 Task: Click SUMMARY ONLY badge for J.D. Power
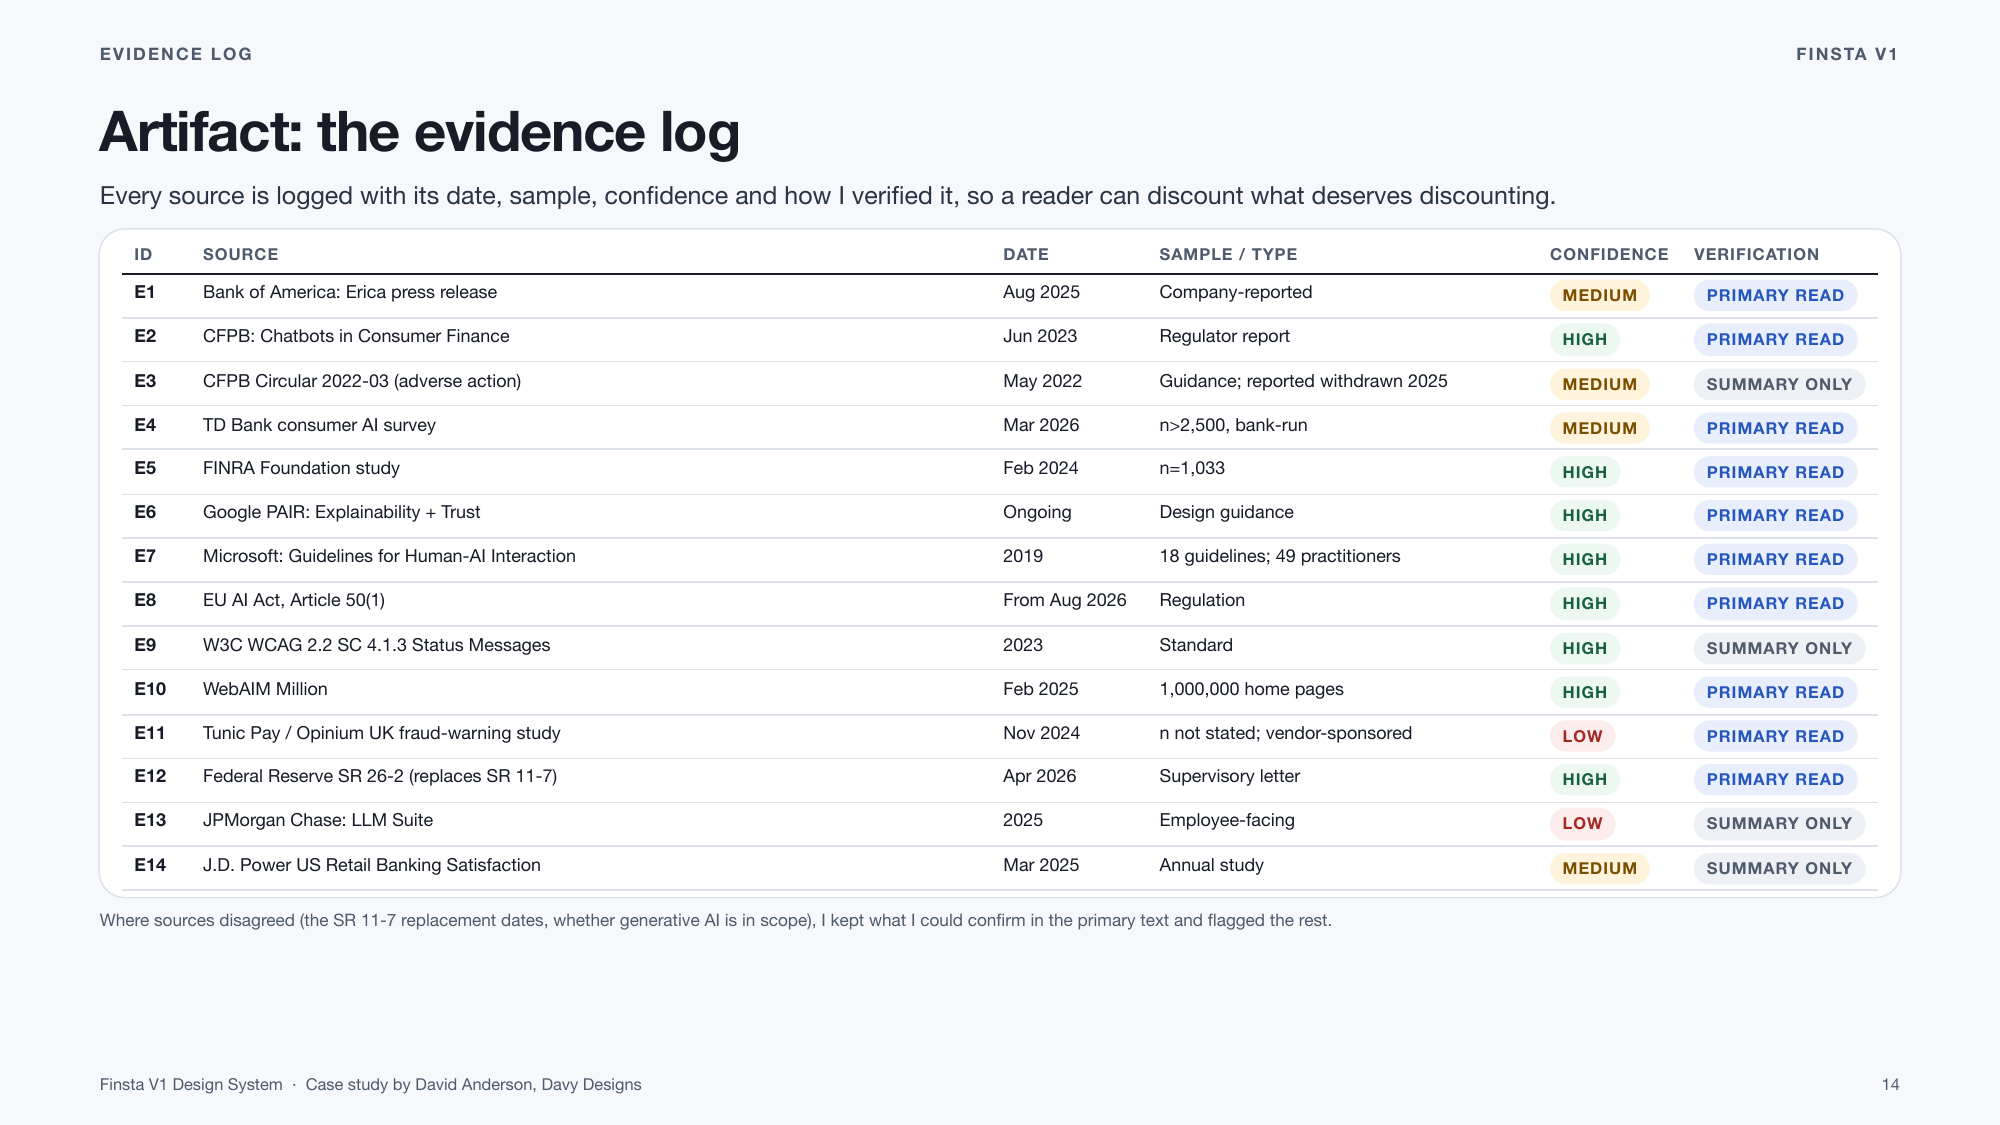1779,868
